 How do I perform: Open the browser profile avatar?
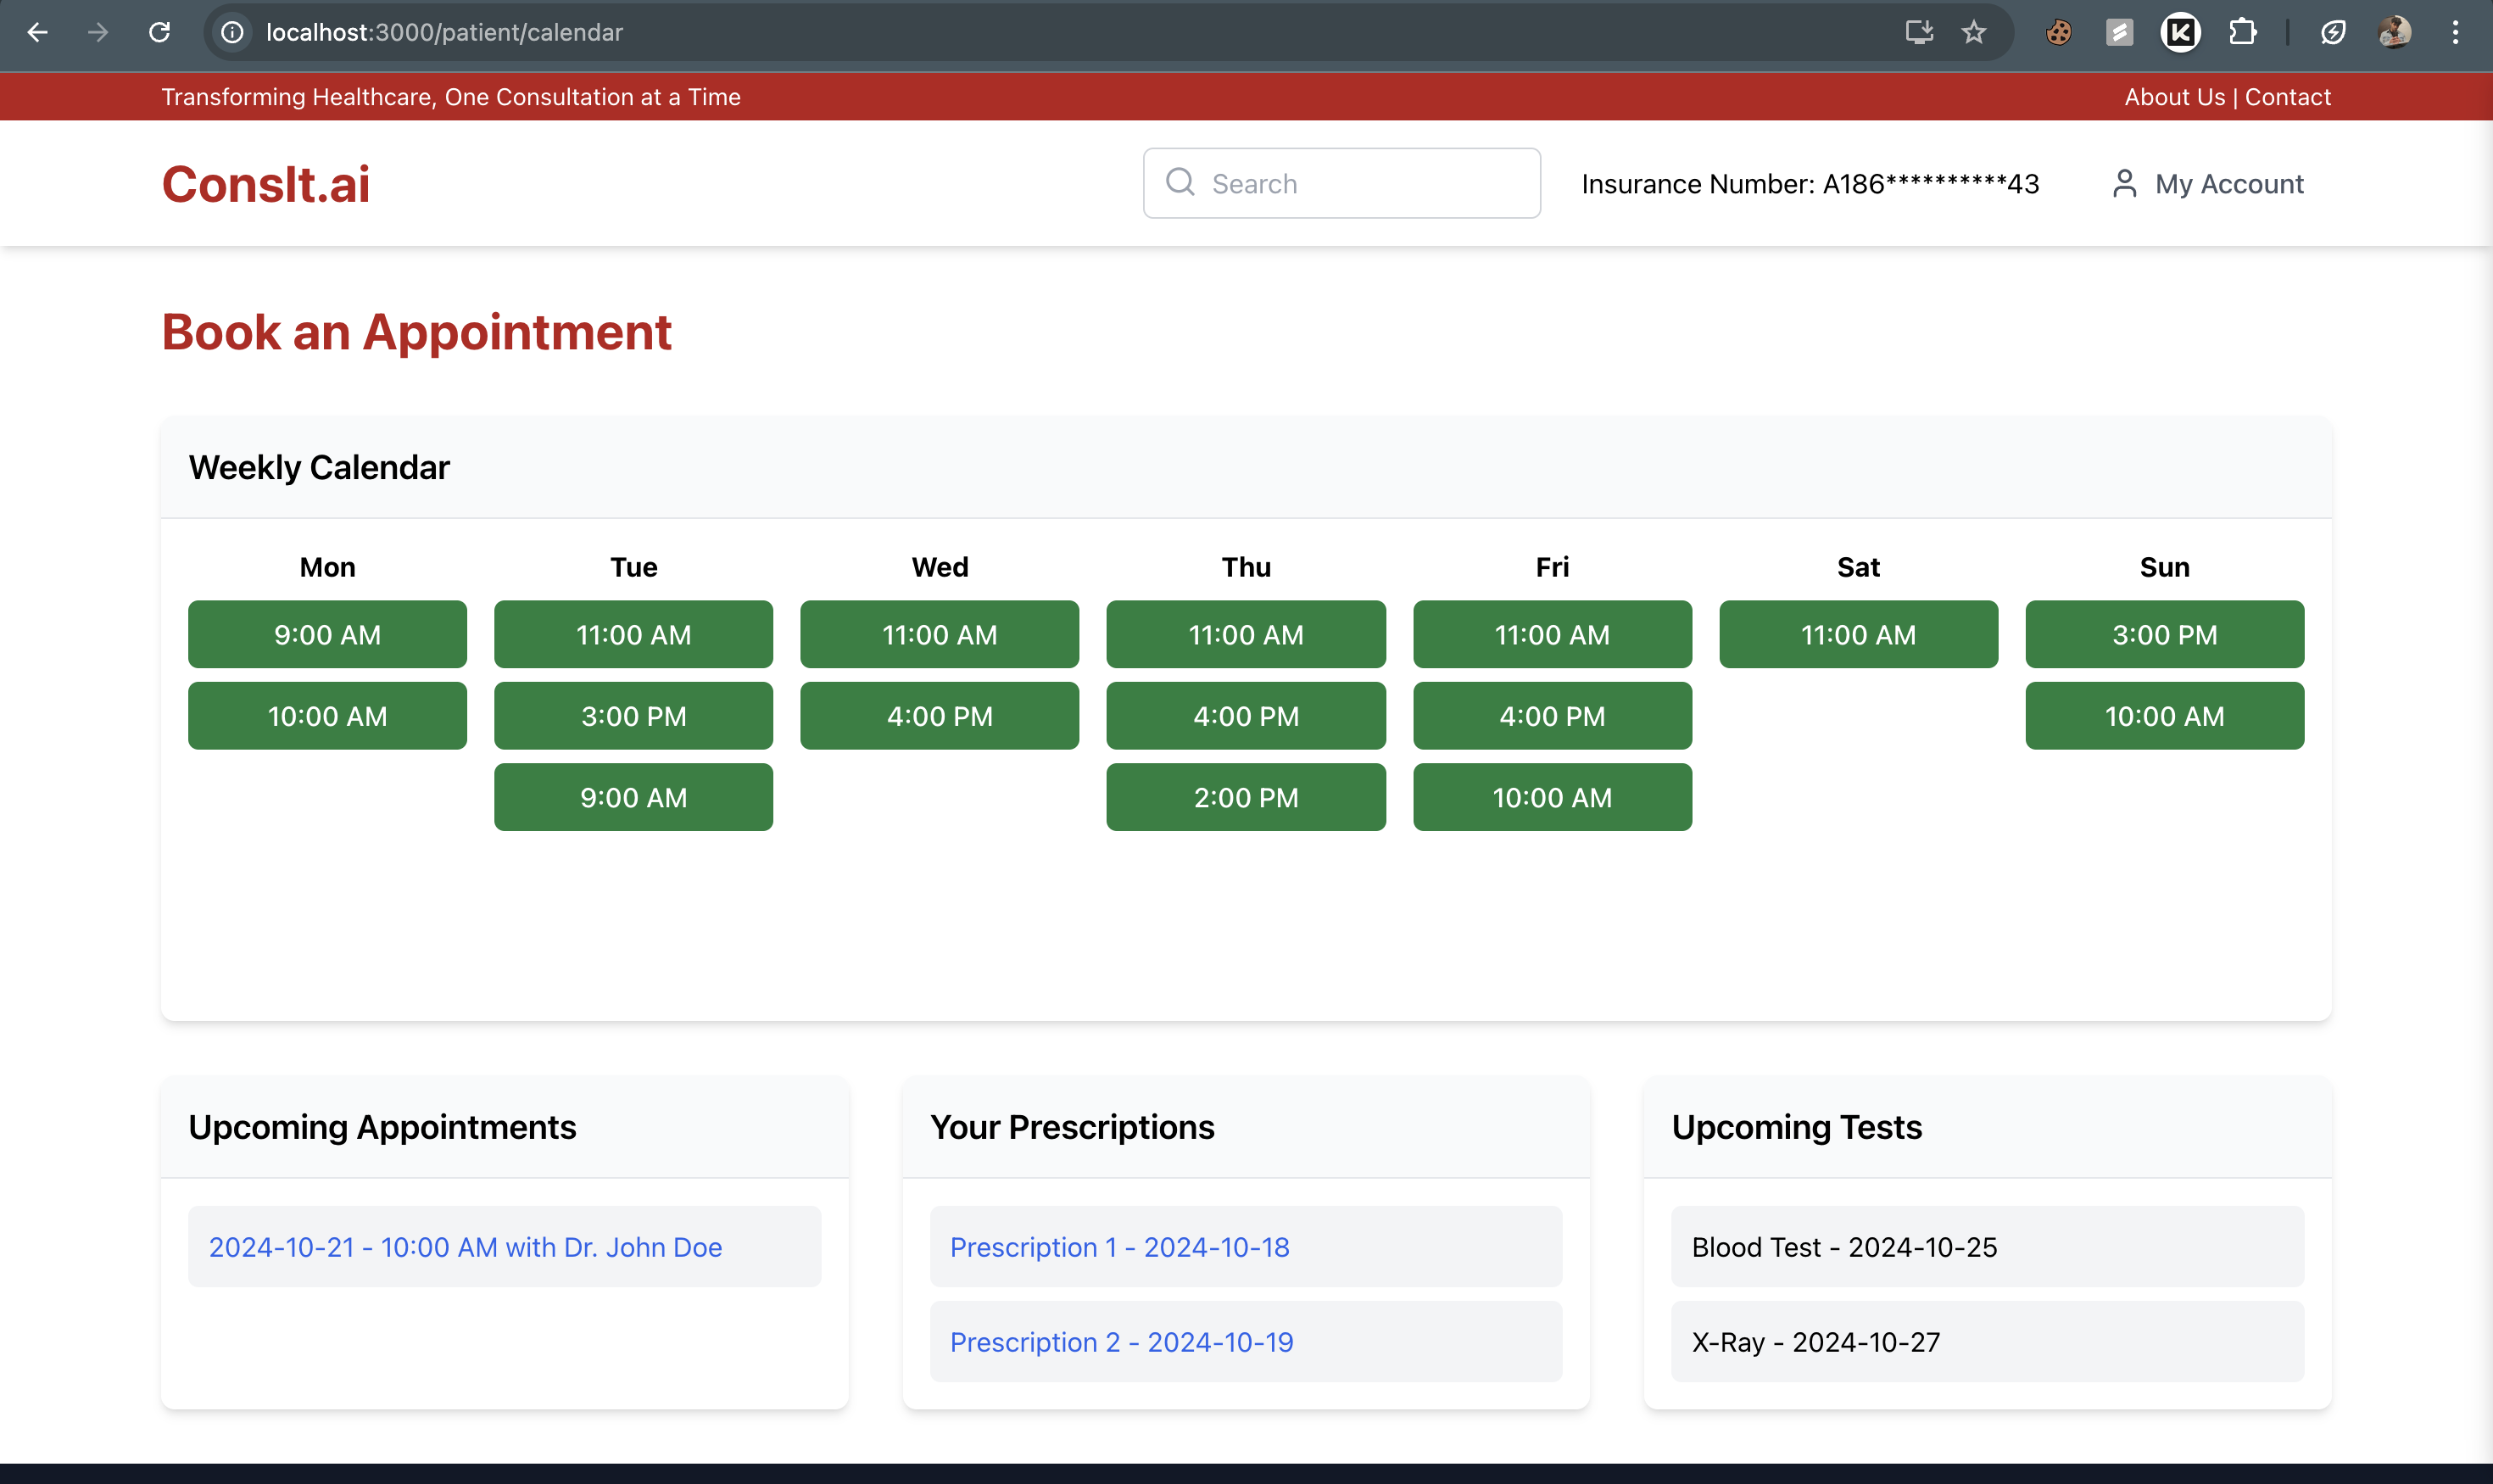(2394, 32)
